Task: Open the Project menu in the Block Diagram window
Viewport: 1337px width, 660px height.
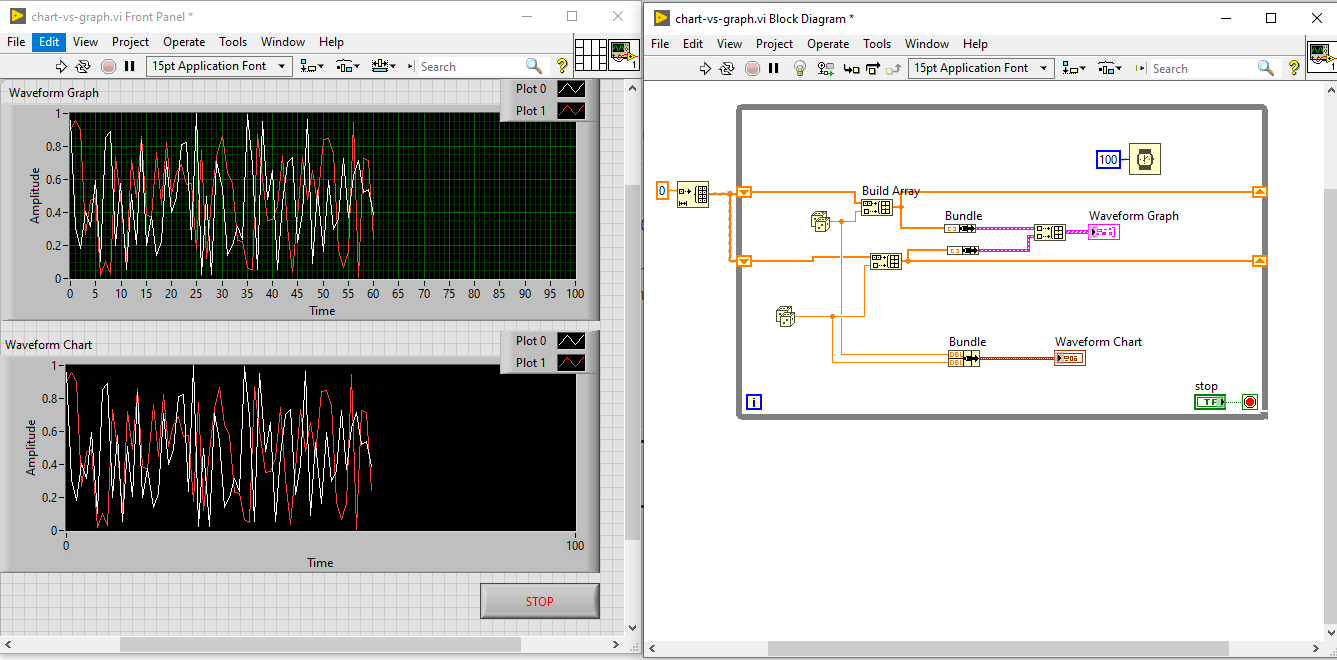Action: click(x=774, y=43)
